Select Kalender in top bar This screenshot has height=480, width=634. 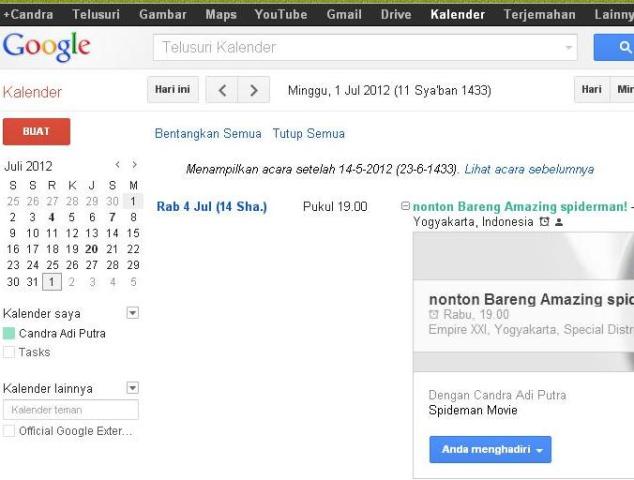(457, 15)
